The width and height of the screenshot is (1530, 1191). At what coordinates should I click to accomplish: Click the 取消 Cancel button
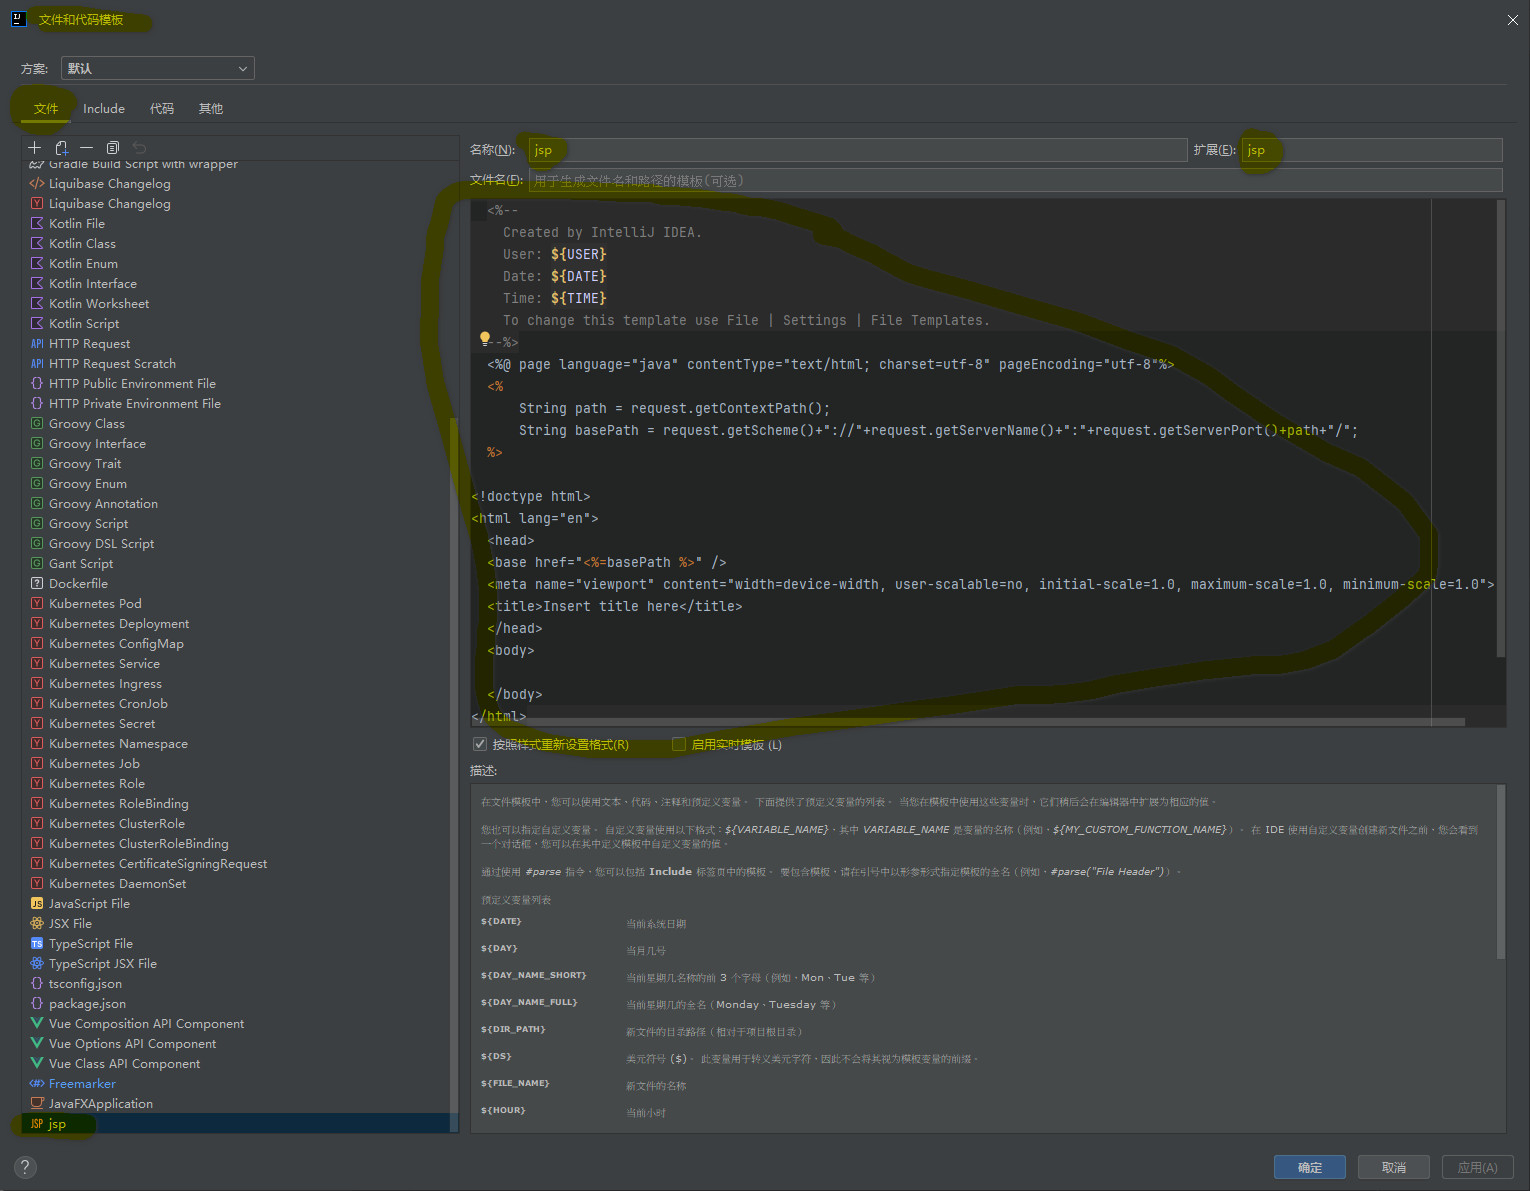(x=1394, y=1167)
